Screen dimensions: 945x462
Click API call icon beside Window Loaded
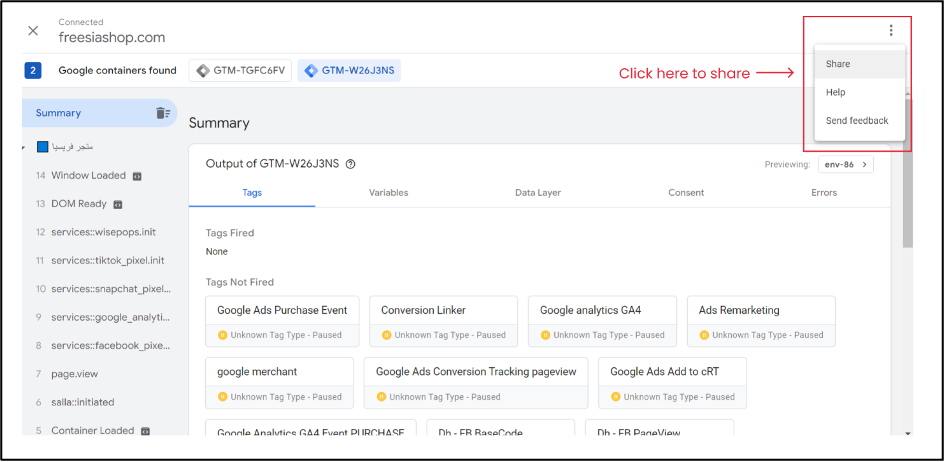pyautogui.click(x=137, y=176)
